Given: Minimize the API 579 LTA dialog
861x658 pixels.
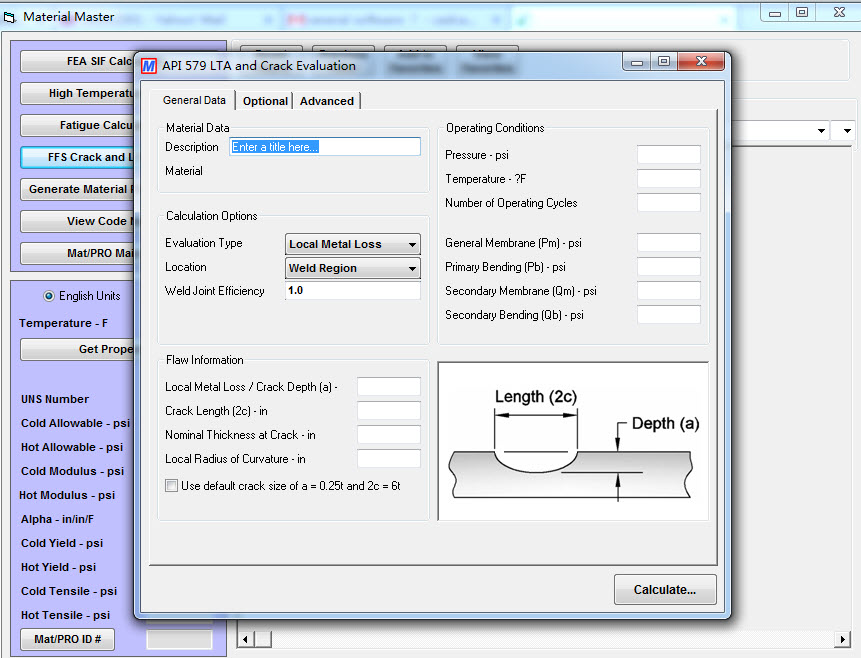Looking at the screenshot, I should [637, 62].
